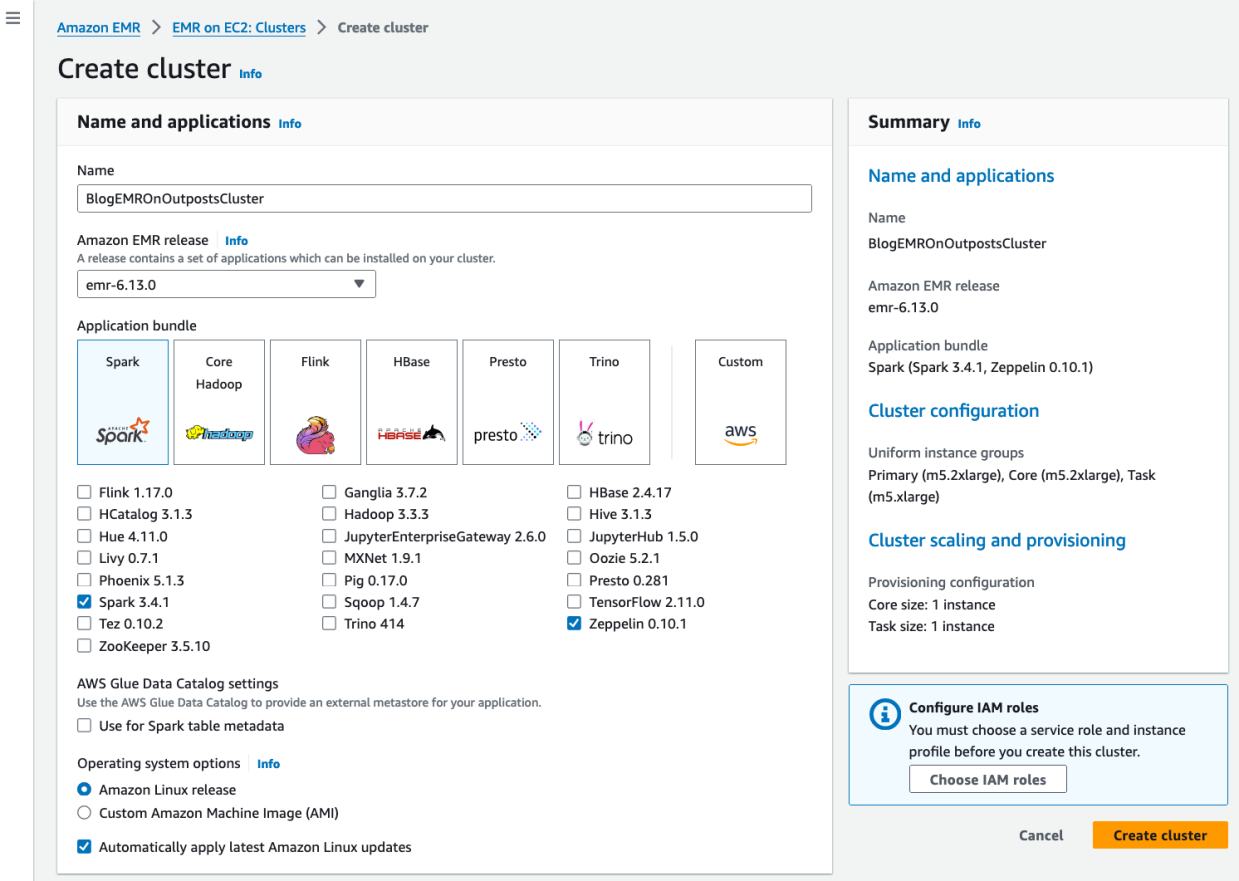Check the HCatalog 3.1.3 checkbox
This screenshot has width=1239, height=881.
coord(84,514)
